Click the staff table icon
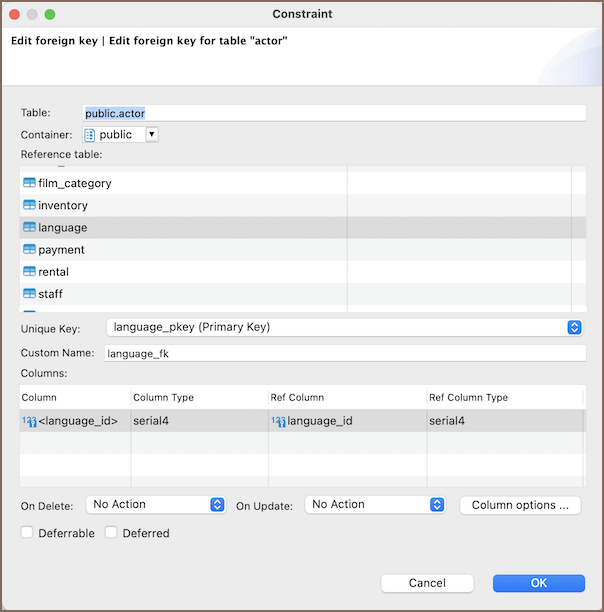This screenshot has width=604, height=612. tap(29, 293)
